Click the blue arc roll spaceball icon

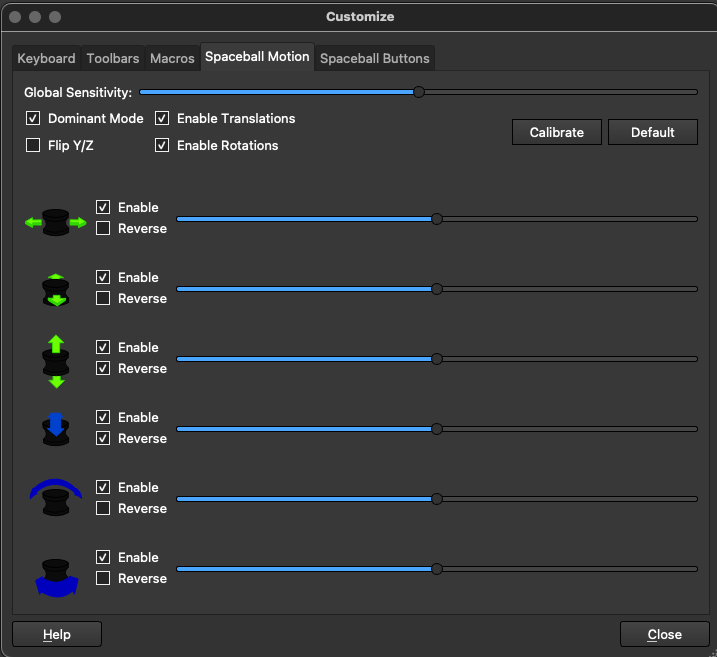pyautogui.click(x=56, y=497)
